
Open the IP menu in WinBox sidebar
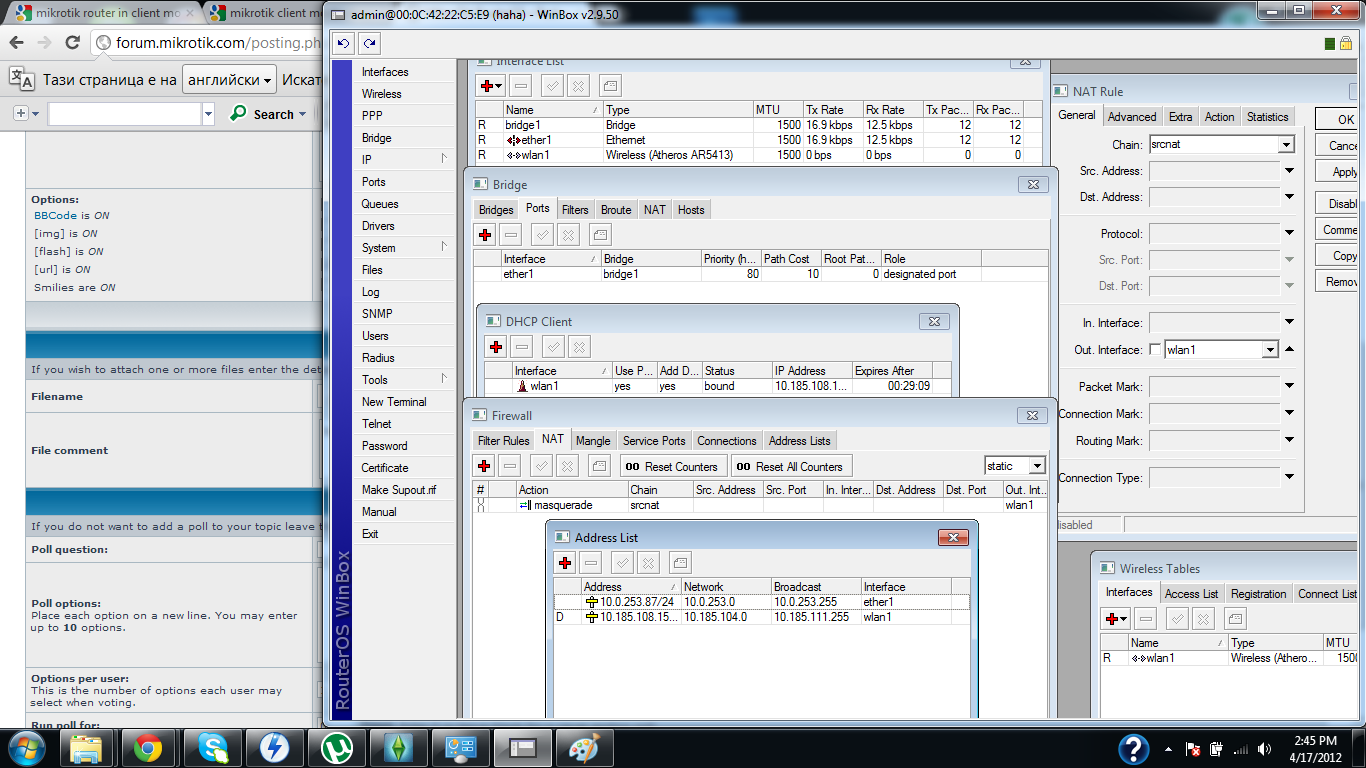[405, 160]
